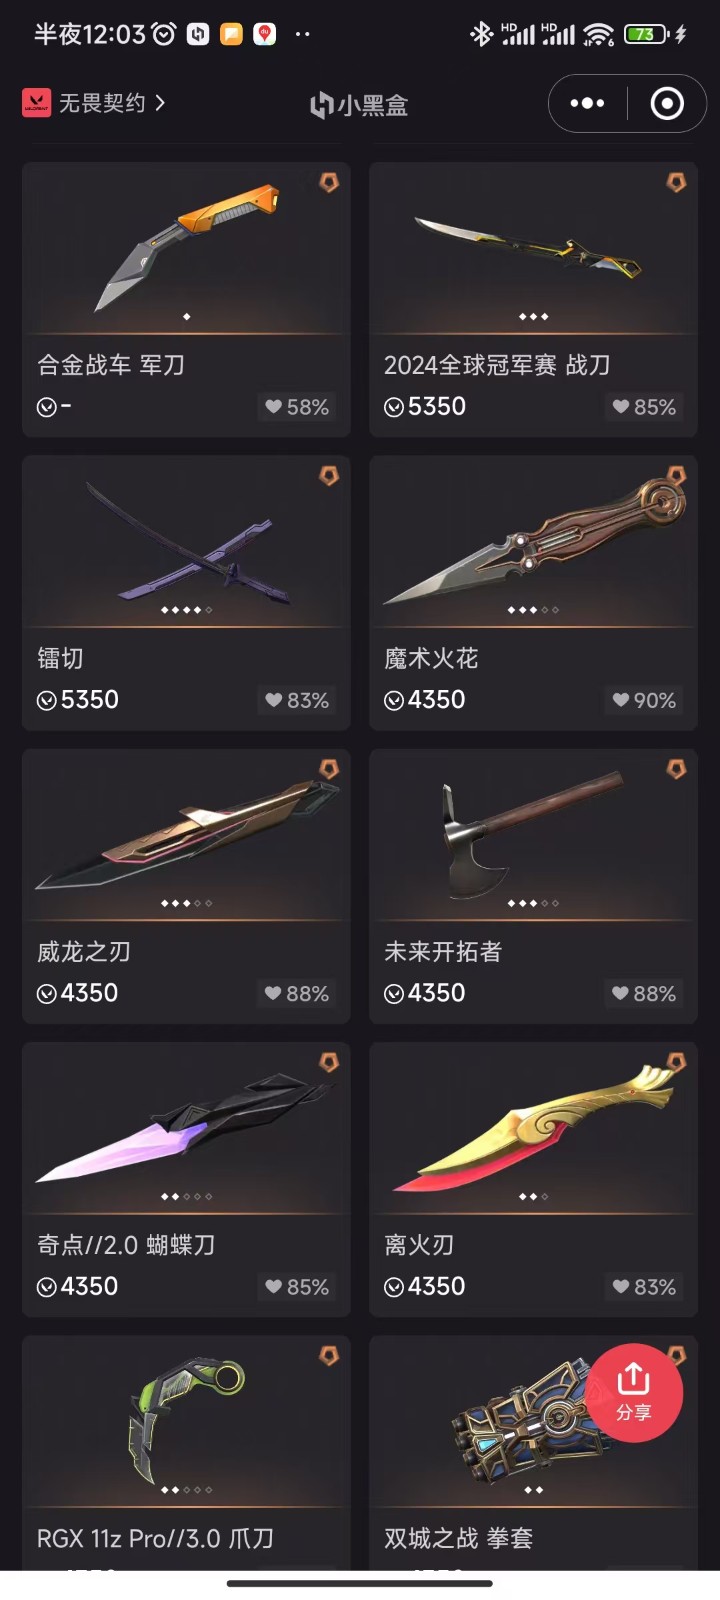The height and width of the screenshot is (1600, 720).
Task: Open RGX 11z Pro//3.0 爪刀 title
Action: coord(155,1538)
